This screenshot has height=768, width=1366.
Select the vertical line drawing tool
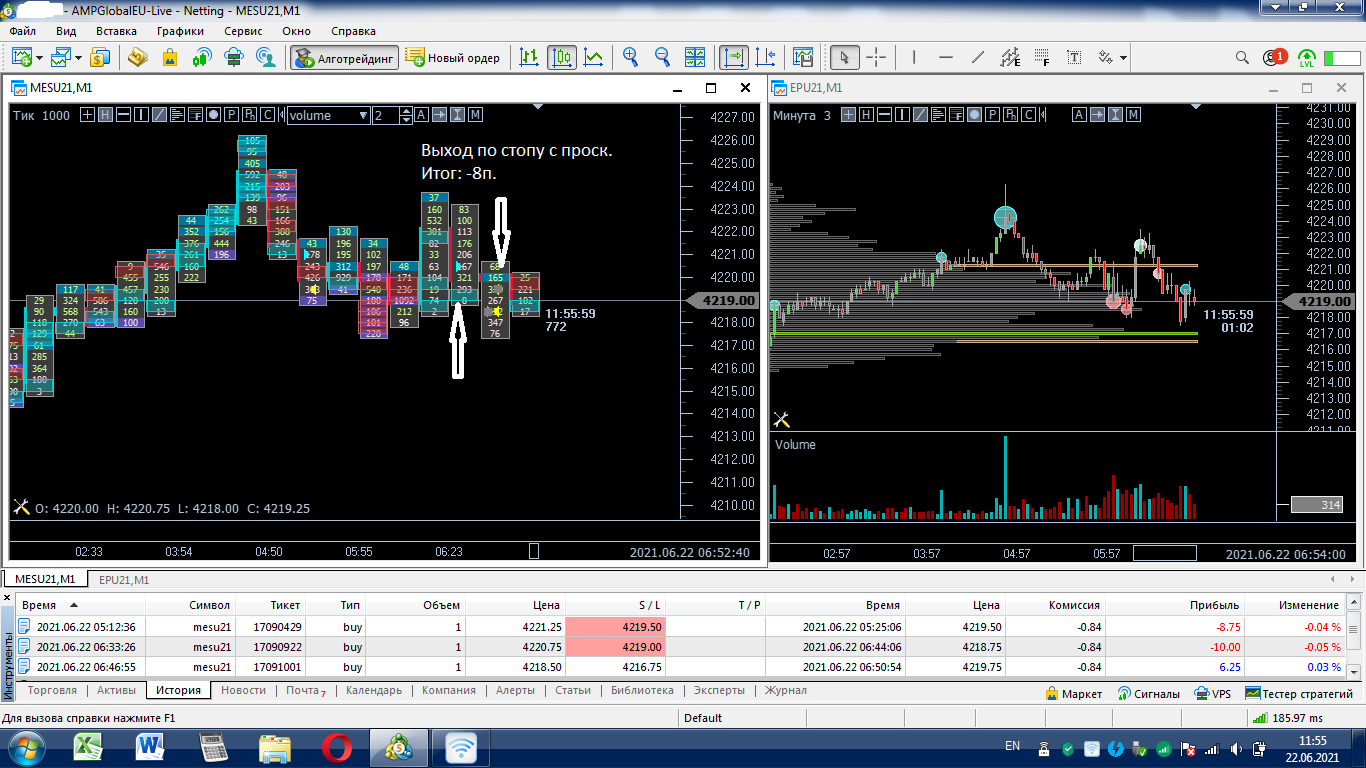[914, 57]
